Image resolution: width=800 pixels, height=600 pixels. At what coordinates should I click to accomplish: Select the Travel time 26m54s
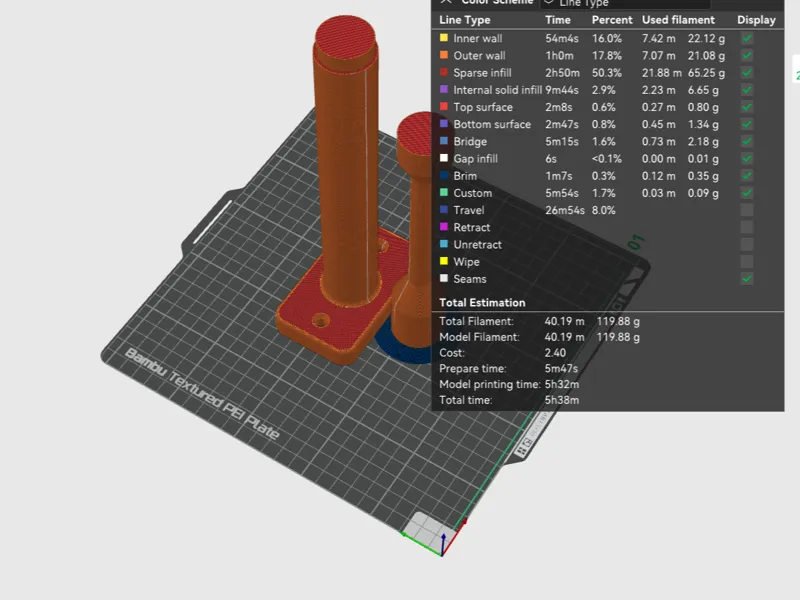point(565,210)
